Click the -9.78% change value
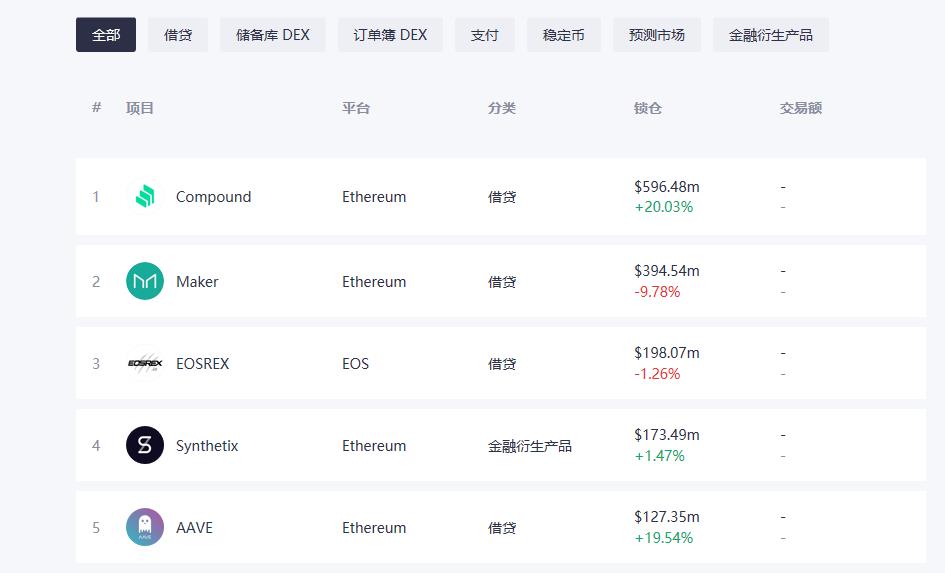The image size is (945, 573). click(x=657, y=292)
